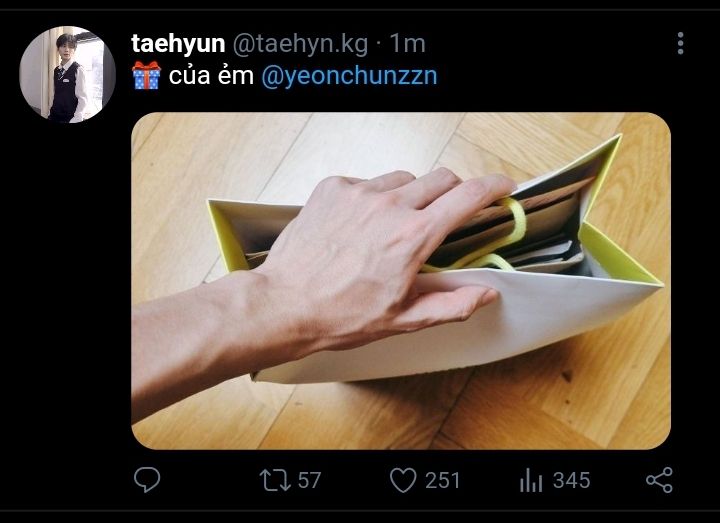Share the tweet using the share icon
The image size is (720, 523).
(x=659, y=480)
